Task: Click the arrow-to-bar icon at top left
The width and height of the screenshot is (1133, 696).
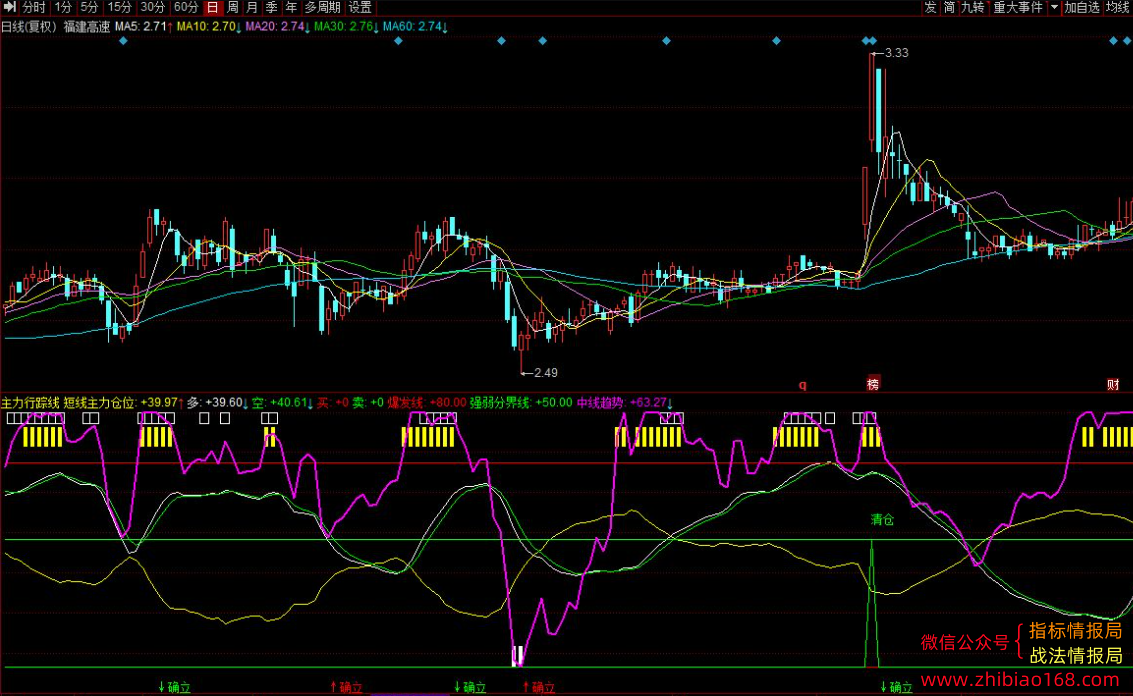Action: [9, 7]
